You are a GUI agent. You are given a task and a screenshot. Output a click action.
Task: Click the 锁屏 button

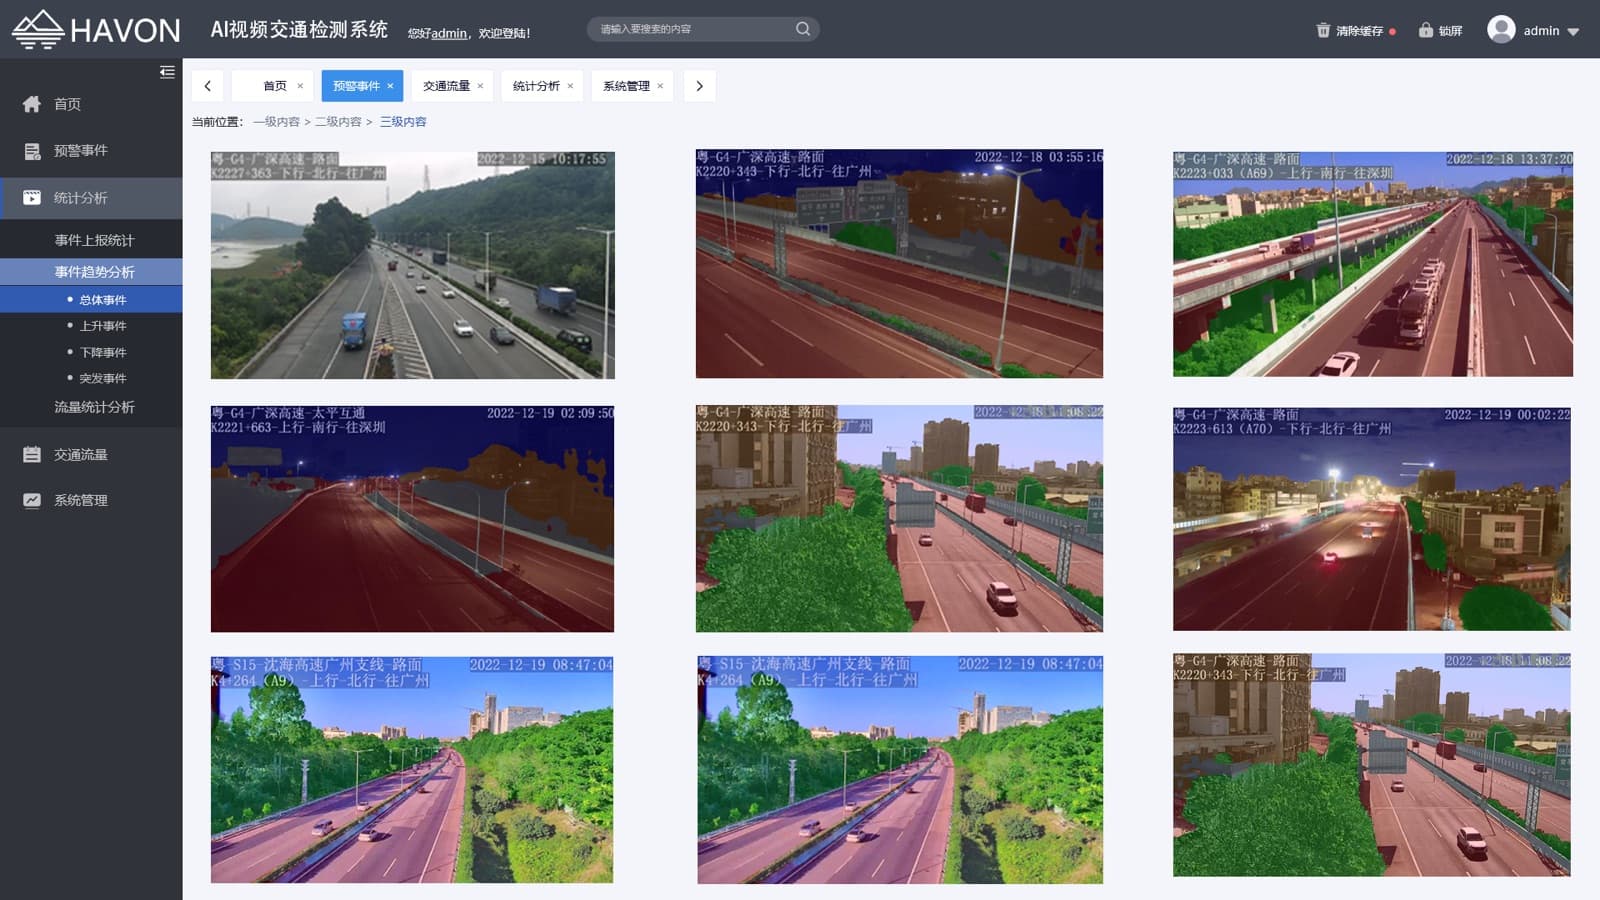[x=1440, y=31]
